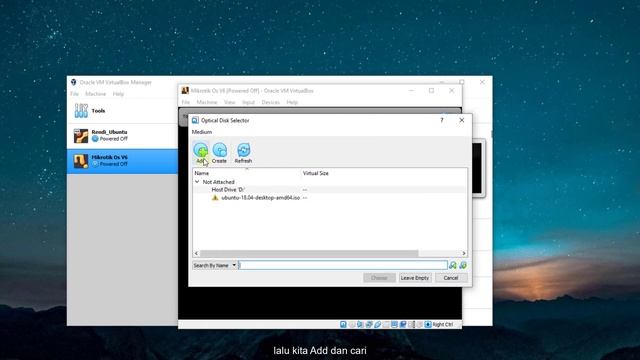Click the horizontal scrollbar thumb in disk list
Image resolution: width=640 pixels, height=360 pixels.
309,253
